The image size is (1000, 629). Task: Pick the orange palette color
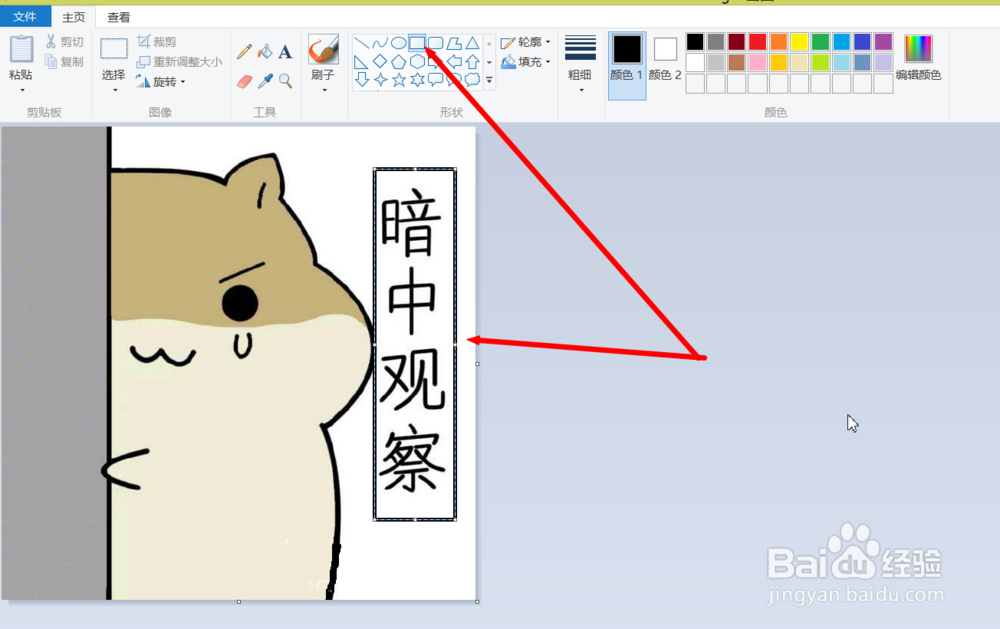779,42
